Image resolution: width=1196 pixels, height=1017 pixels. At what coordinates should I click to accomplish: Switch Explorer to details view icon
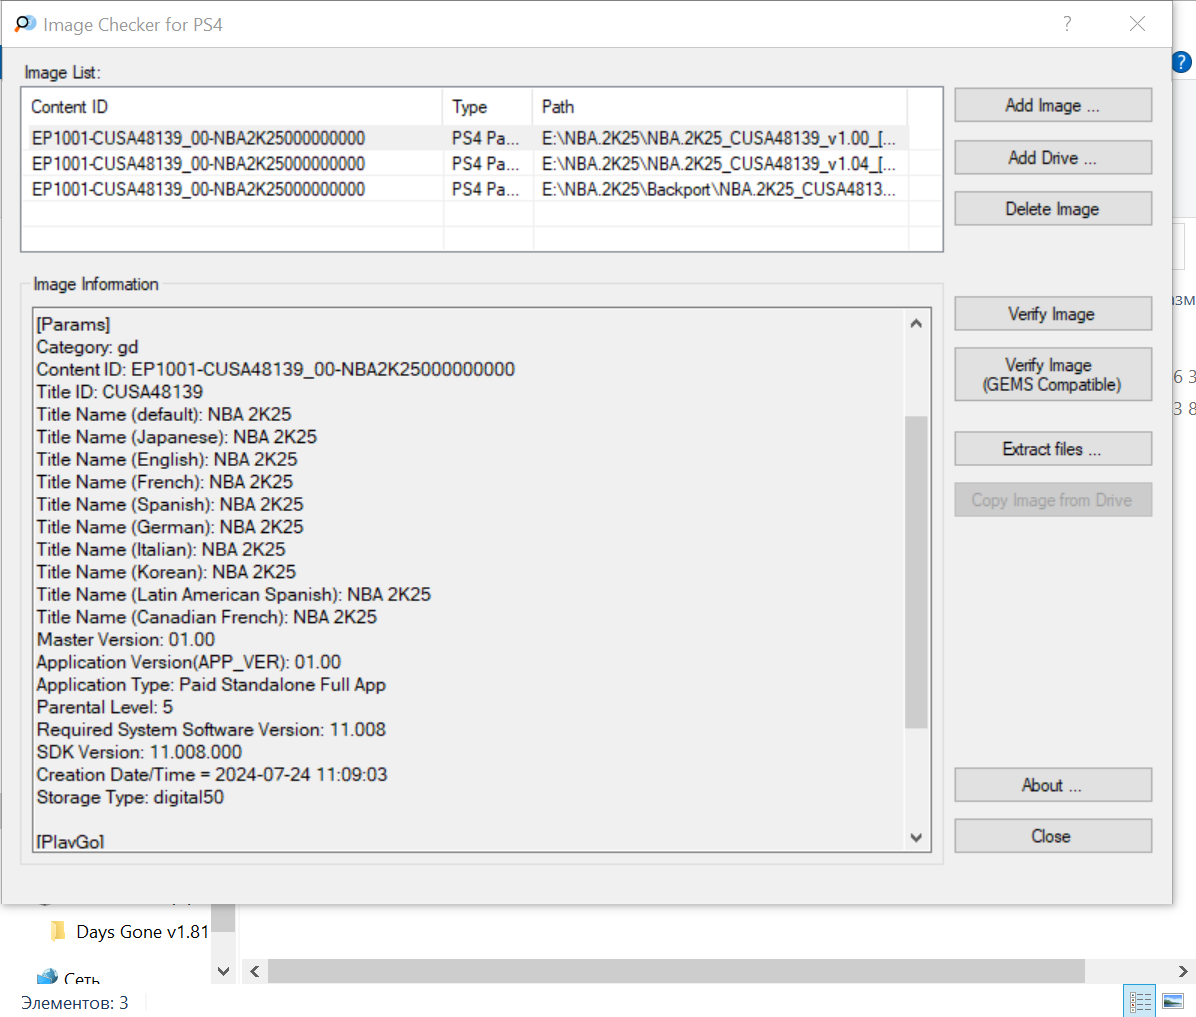click(x=1140, y=1000)
